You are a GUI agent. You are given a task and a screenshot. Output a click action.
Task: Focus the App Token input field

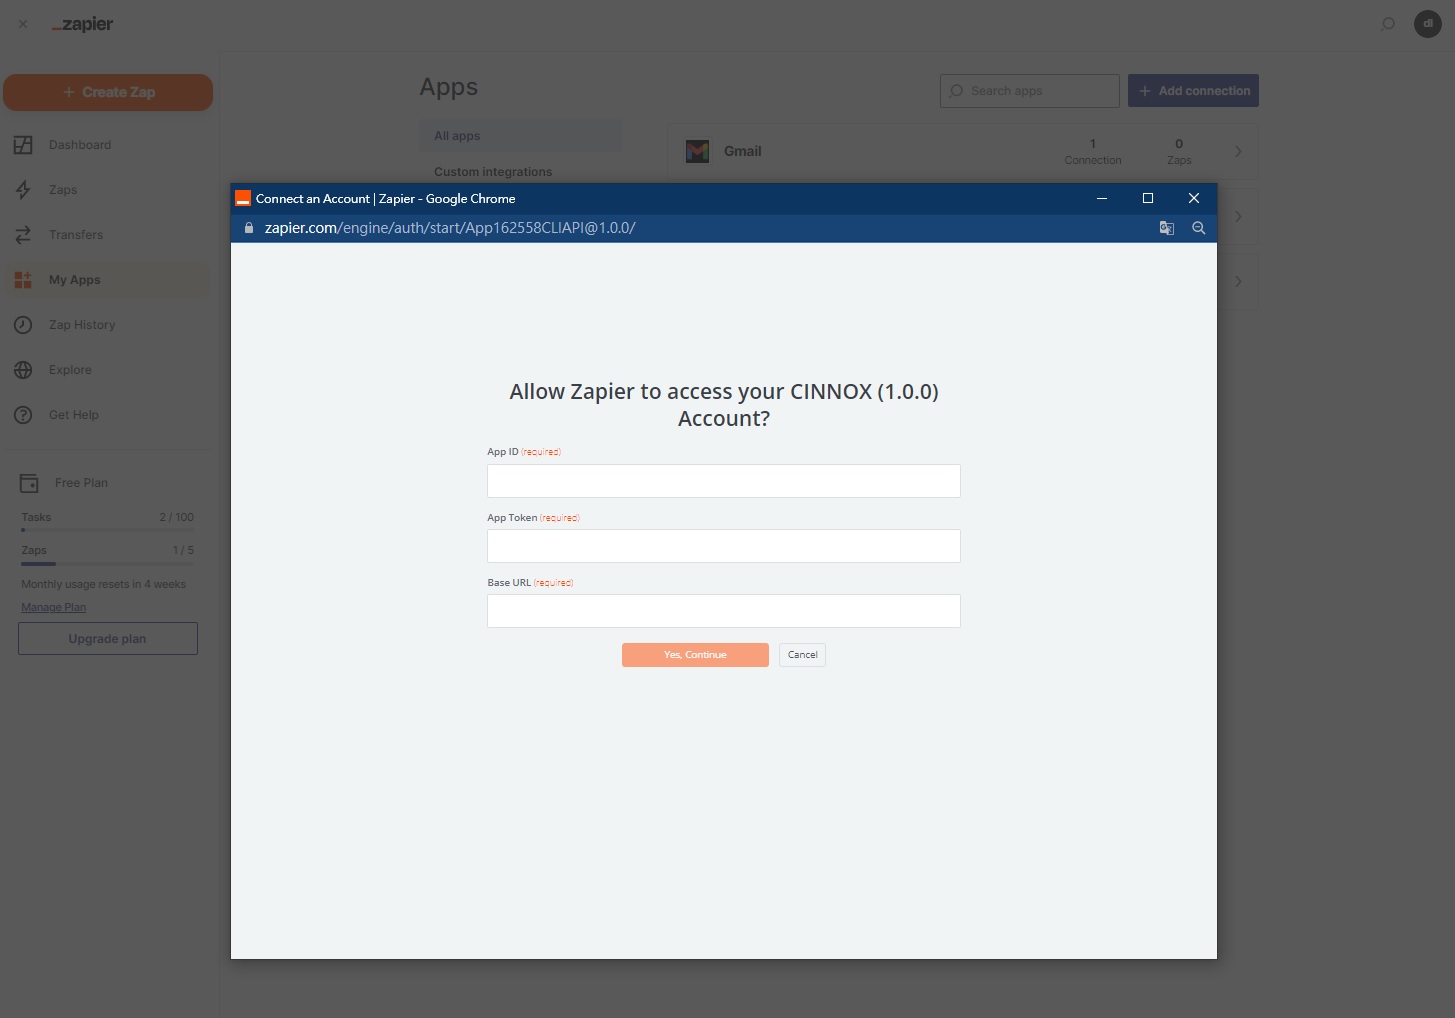click(724, 546)
